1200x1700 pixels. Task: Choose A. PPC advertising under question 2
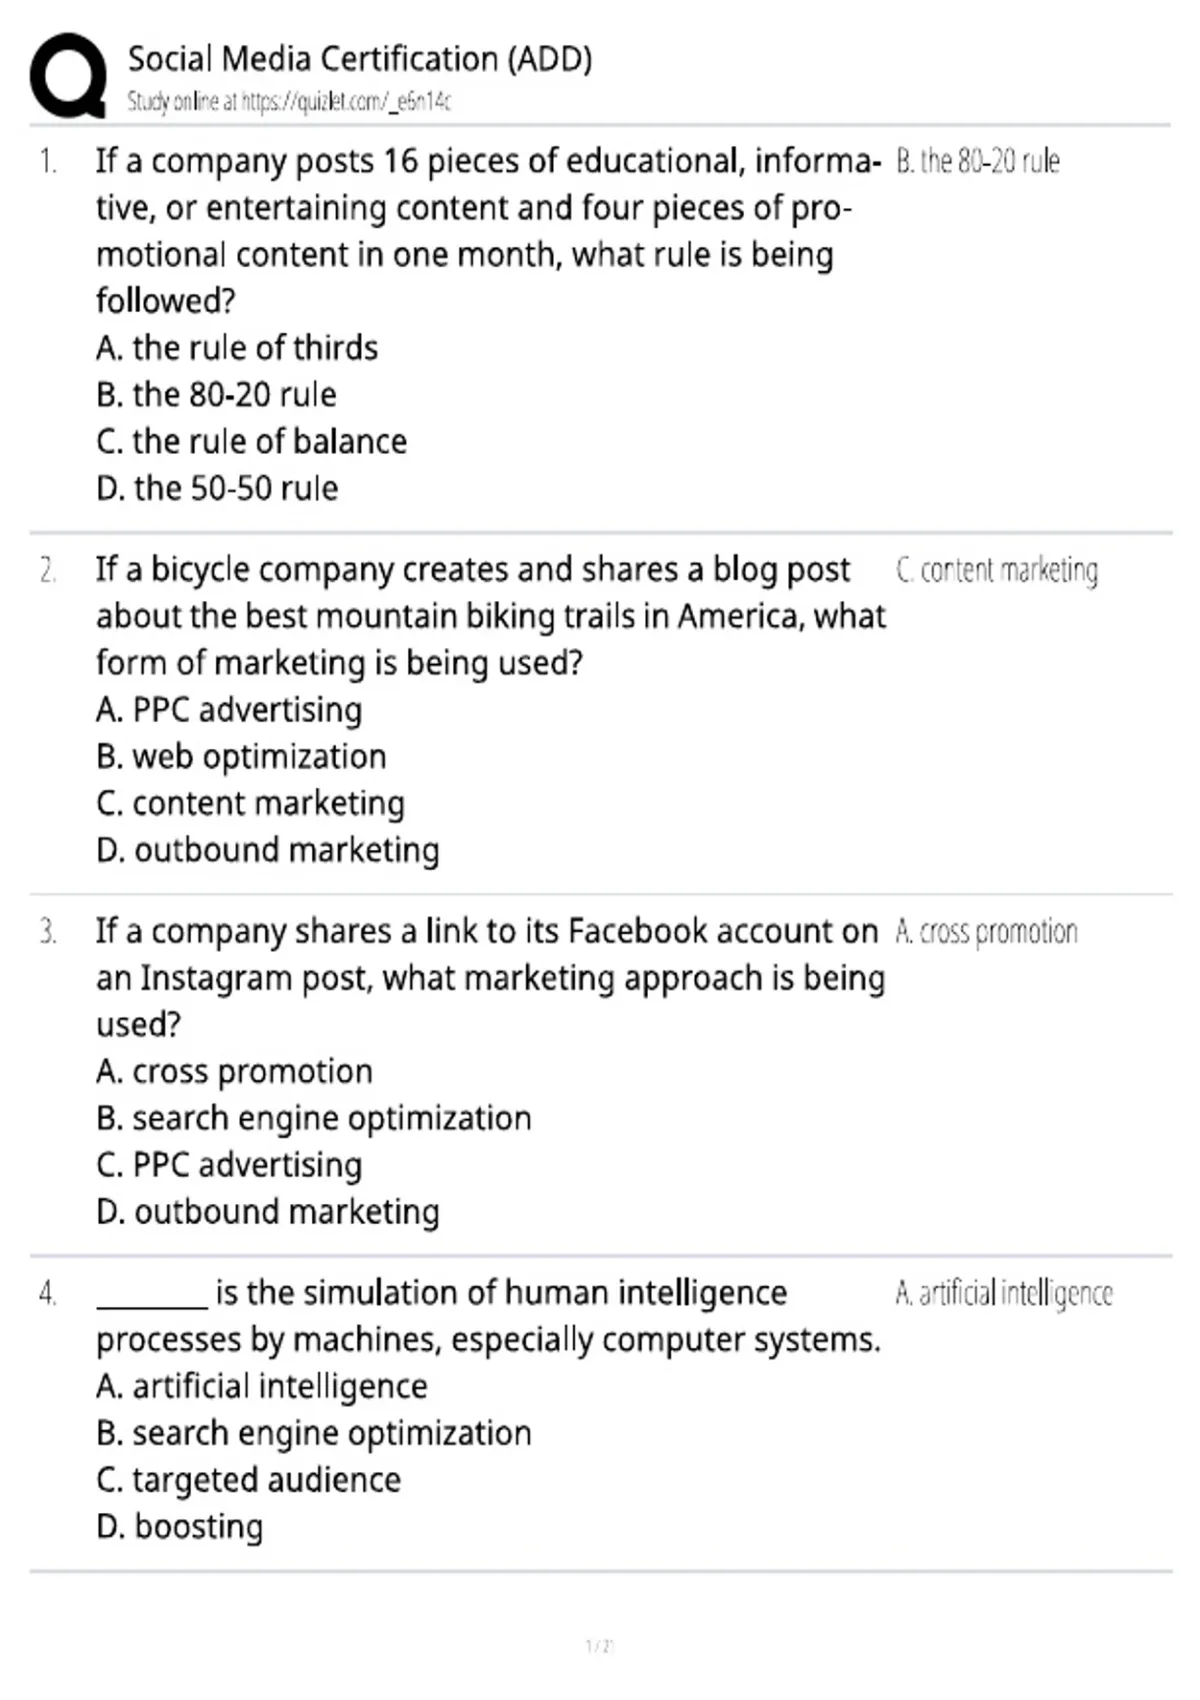(229, 709)
